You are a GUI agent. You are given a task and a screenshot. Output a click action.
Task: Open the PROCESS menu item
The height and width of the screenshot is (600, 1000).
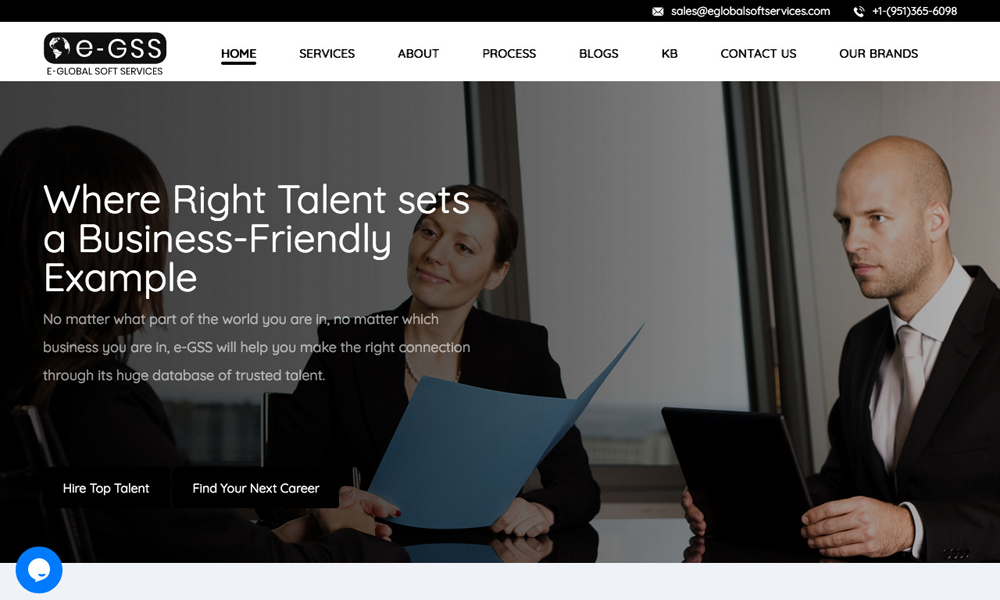coord(509,54)
